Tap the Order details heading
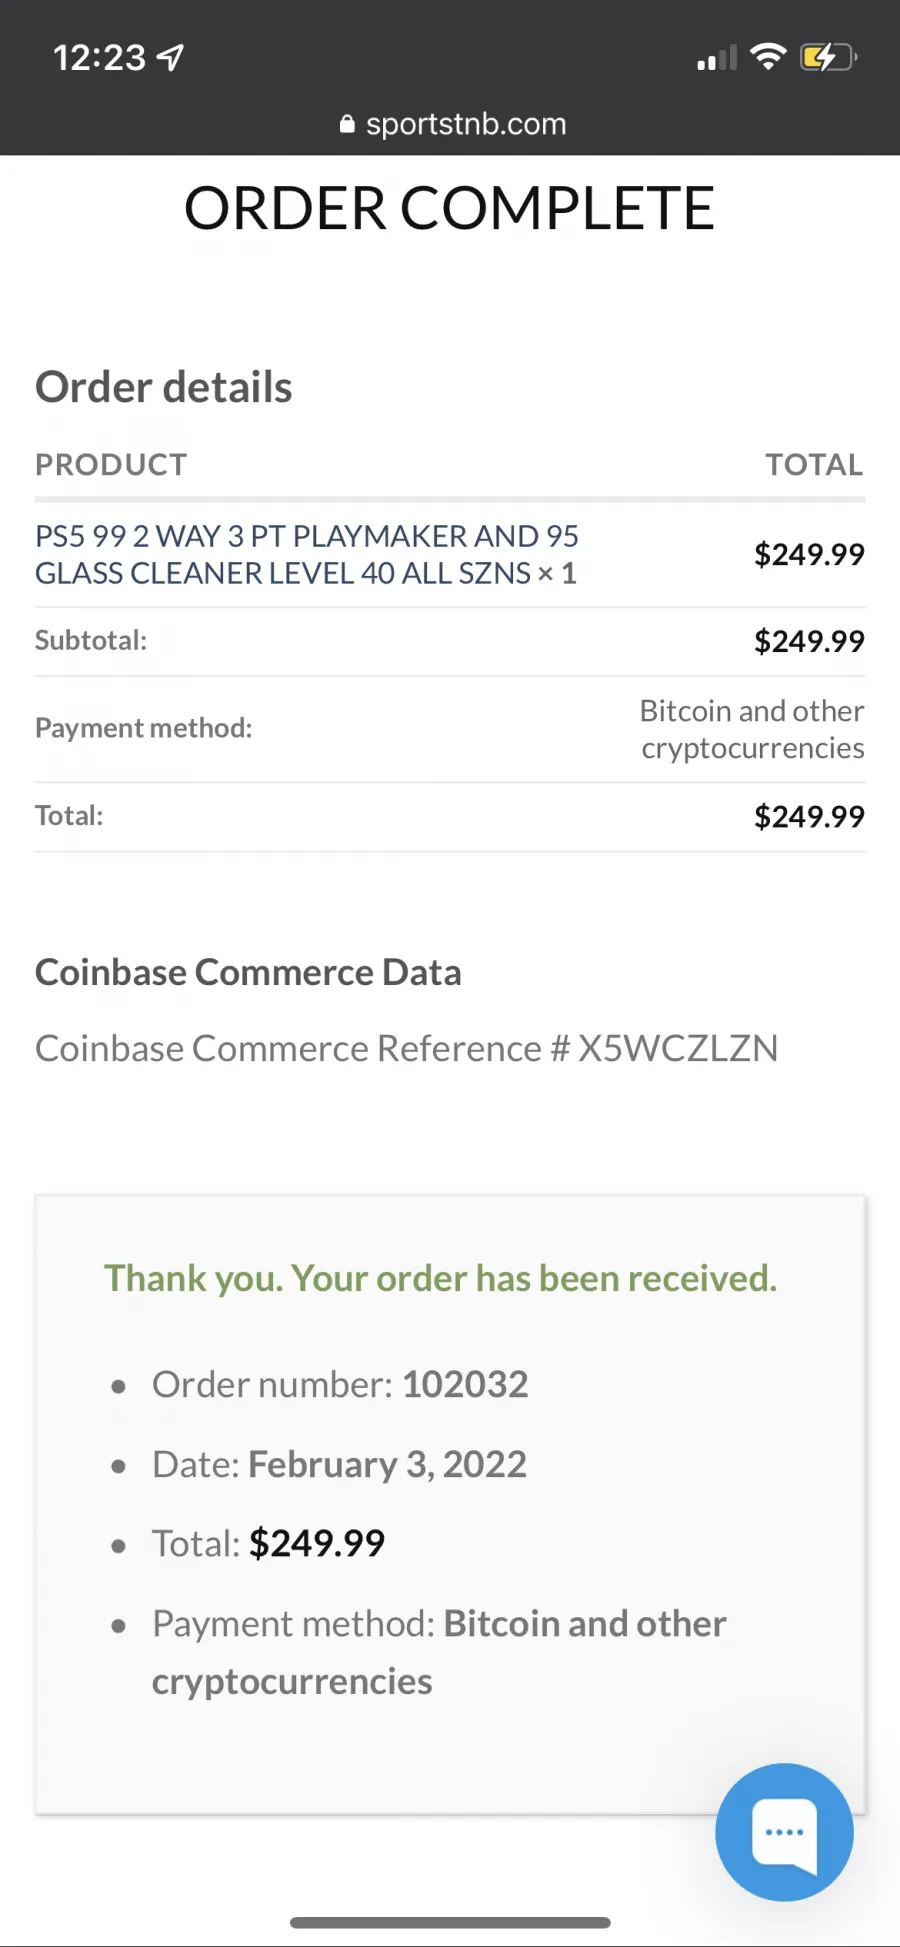 pos(164,387)
